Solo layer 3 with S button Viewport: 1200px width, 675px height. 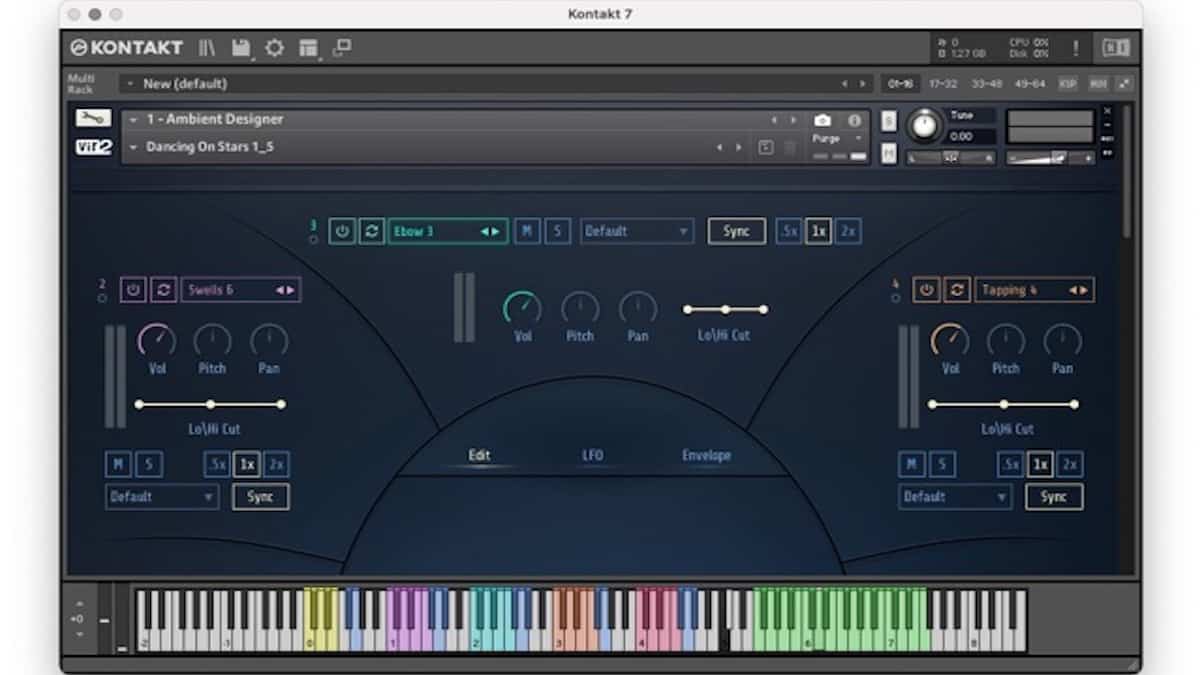[557, 231]
